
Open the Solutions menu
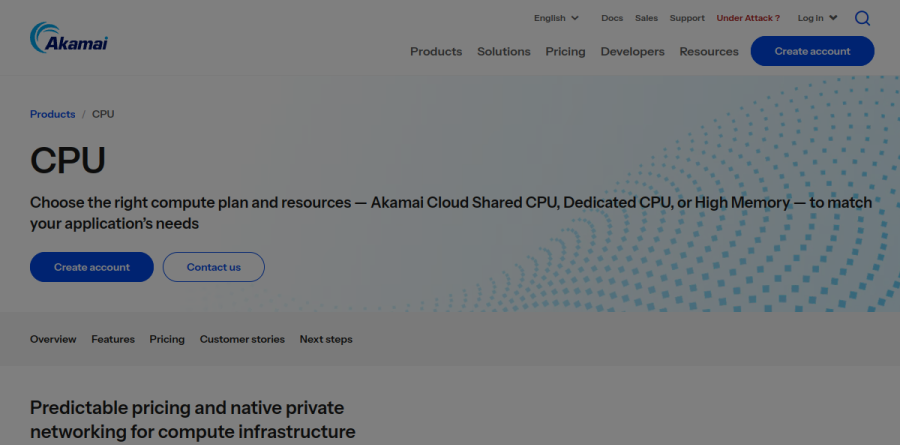(504, 52)
